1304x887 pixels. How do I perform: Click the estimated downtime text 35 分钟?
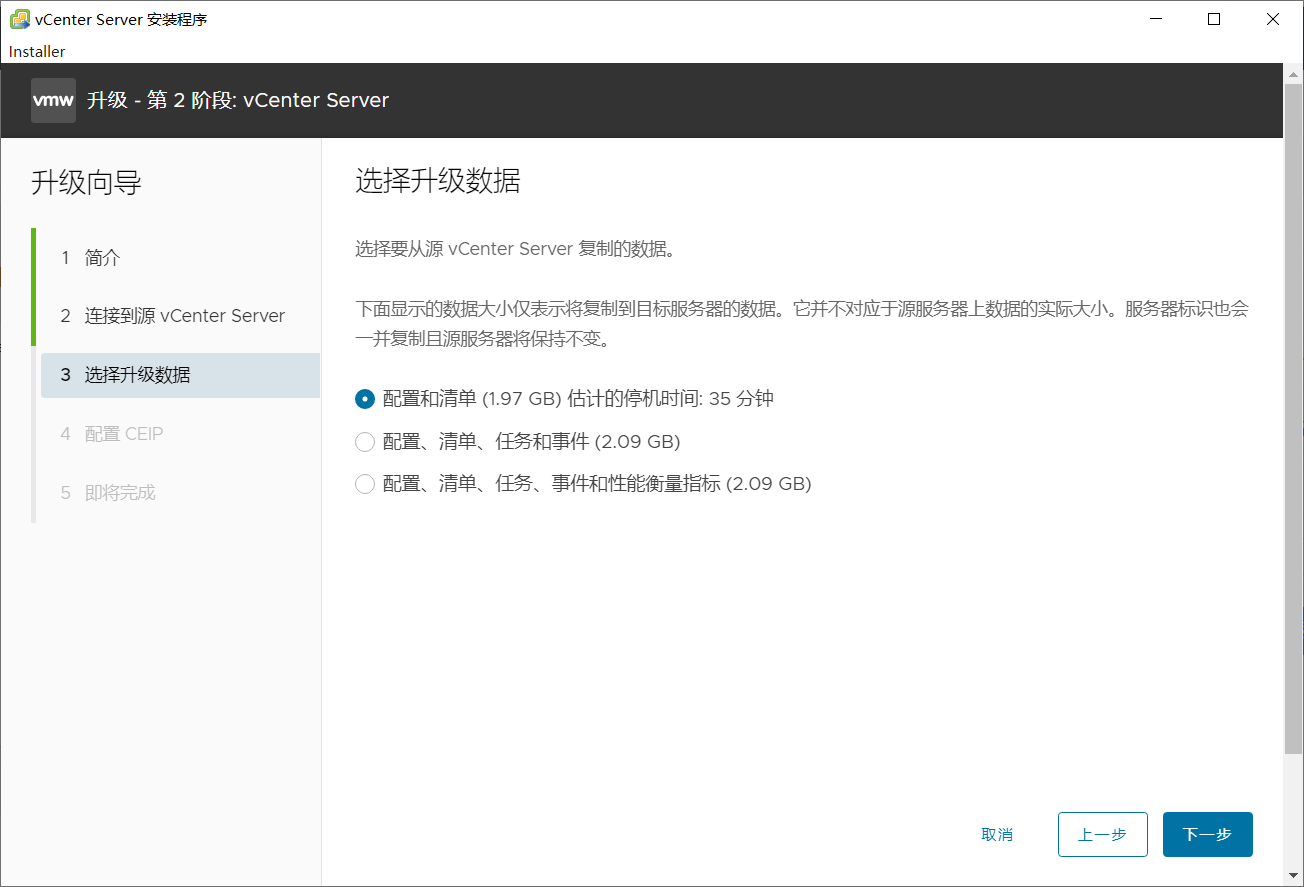[718, 398]
